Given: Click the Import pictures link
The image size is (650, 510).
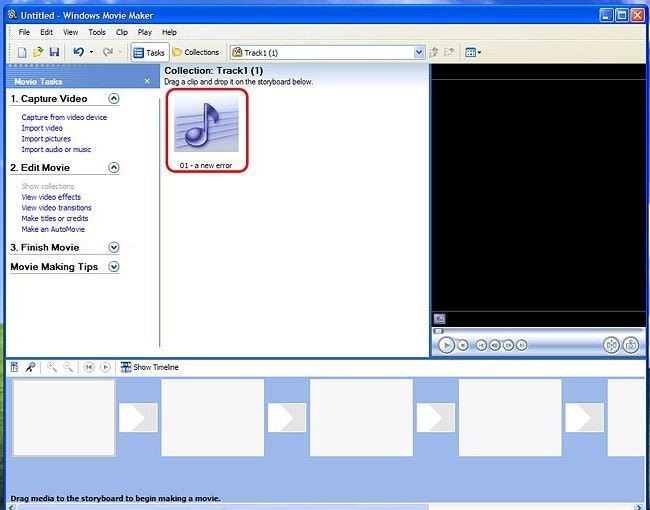Looking at the screenshot, I should click(x=46, y=139).
